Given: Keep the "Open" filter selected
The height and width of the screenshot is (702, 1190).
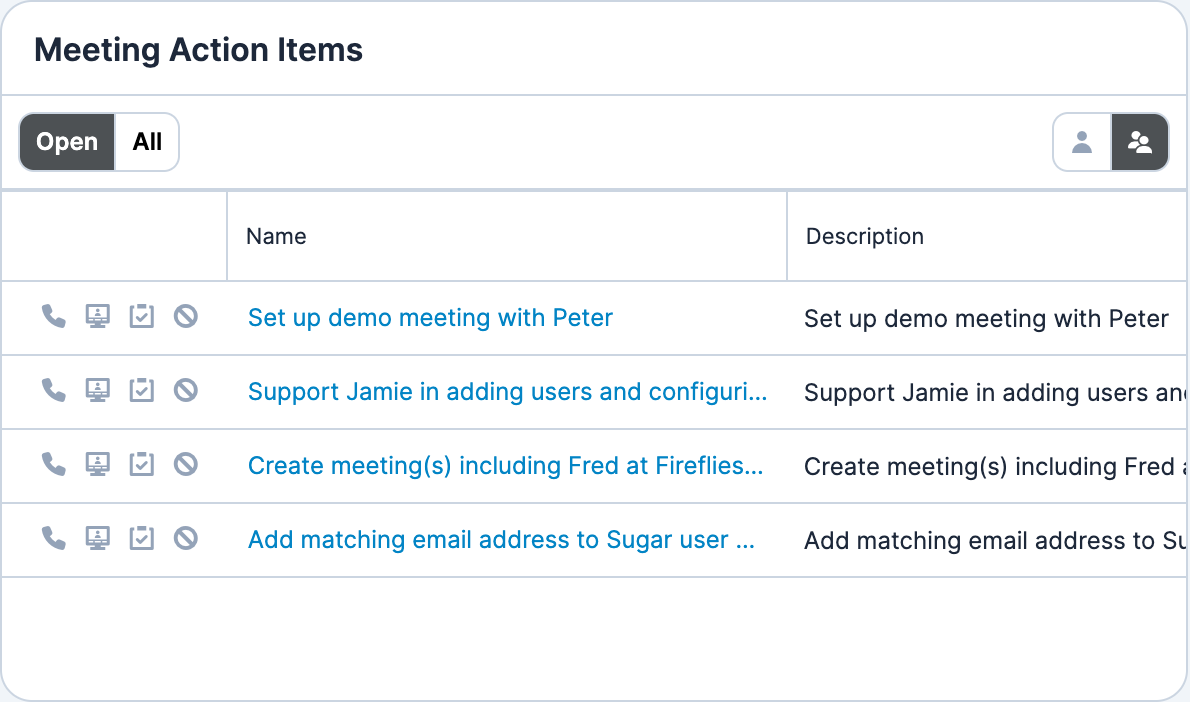Looking at the screenshot, I should tap(66, 142).
